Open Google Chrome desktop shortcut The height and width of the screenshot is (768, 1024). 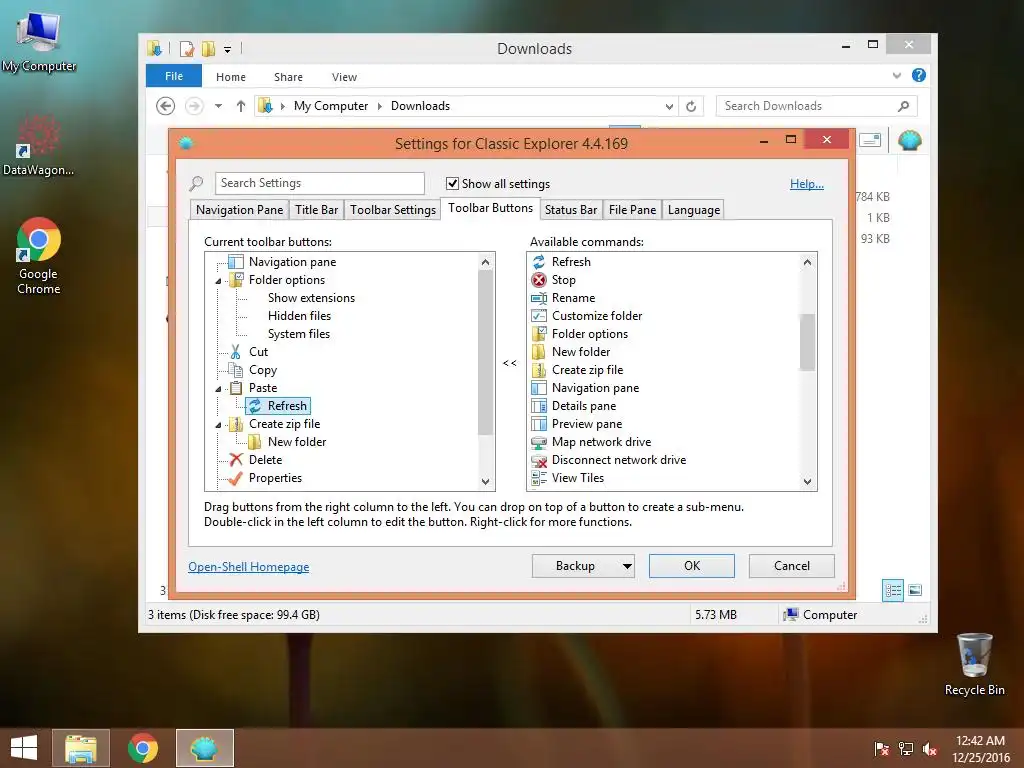click(x=39, y=256)
